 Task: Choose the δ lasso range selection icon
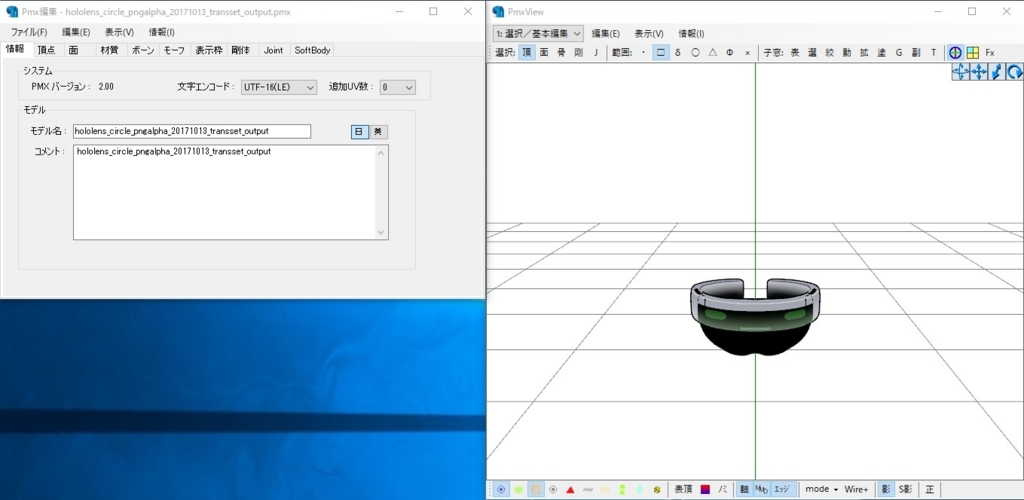coord(678,53)
